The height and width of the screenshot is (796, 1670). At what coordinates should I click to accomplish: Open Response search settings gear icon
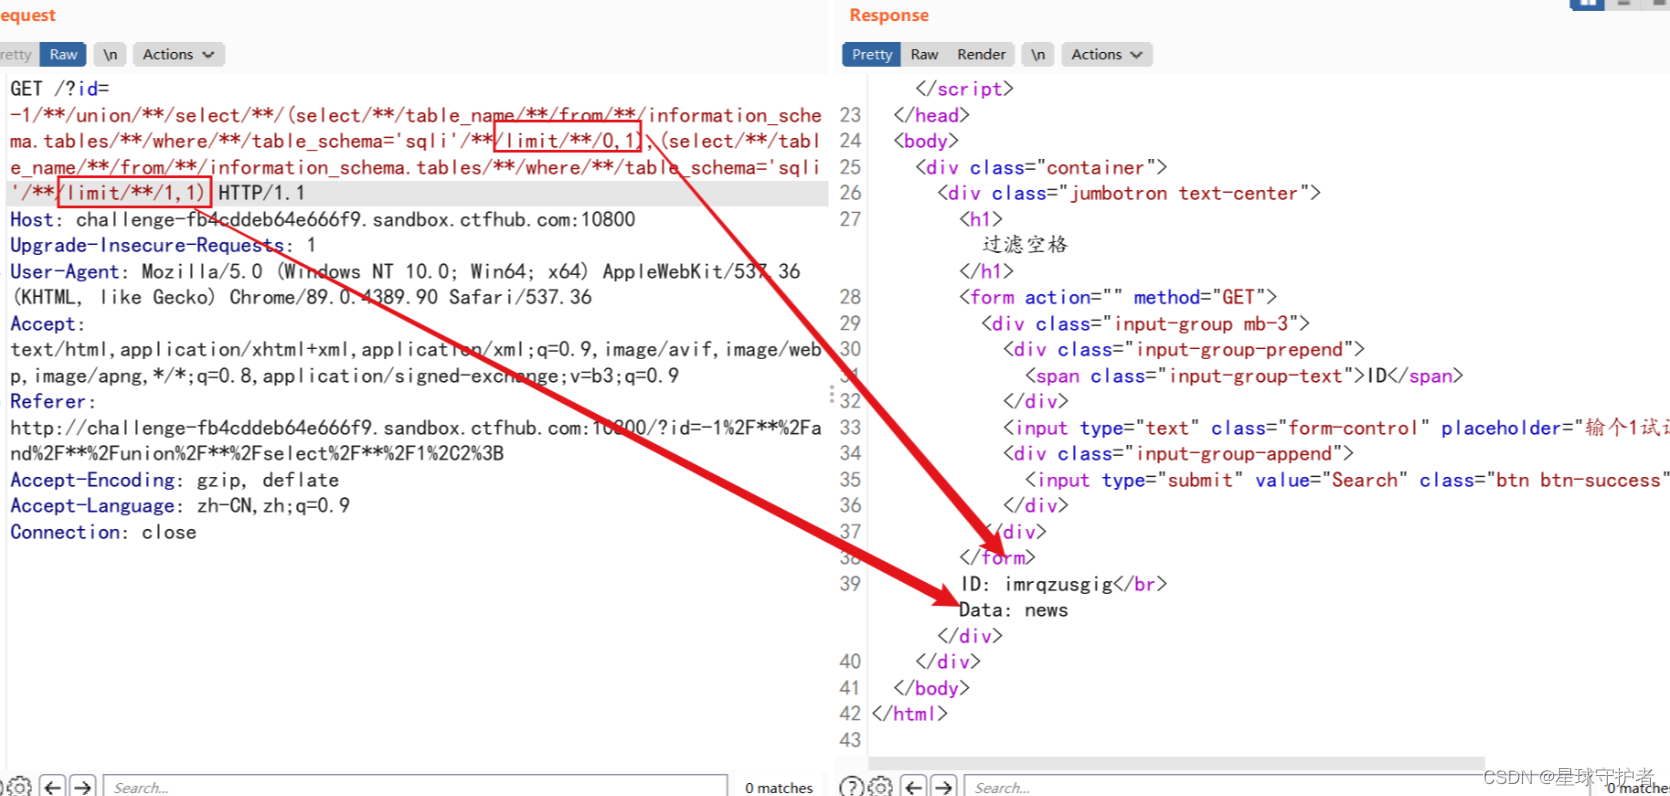point(880,787)
